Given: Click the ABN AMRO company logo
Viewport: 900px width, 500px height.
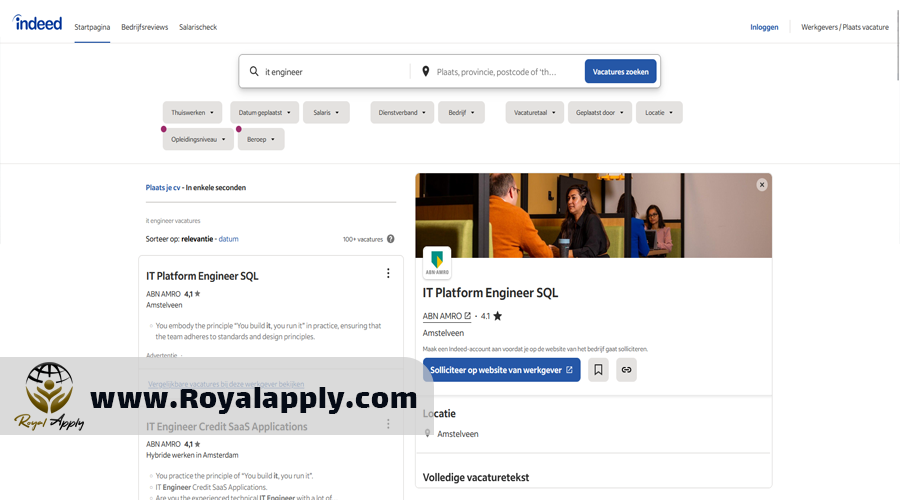Looking at the screenshot, I should click(437, 262).
